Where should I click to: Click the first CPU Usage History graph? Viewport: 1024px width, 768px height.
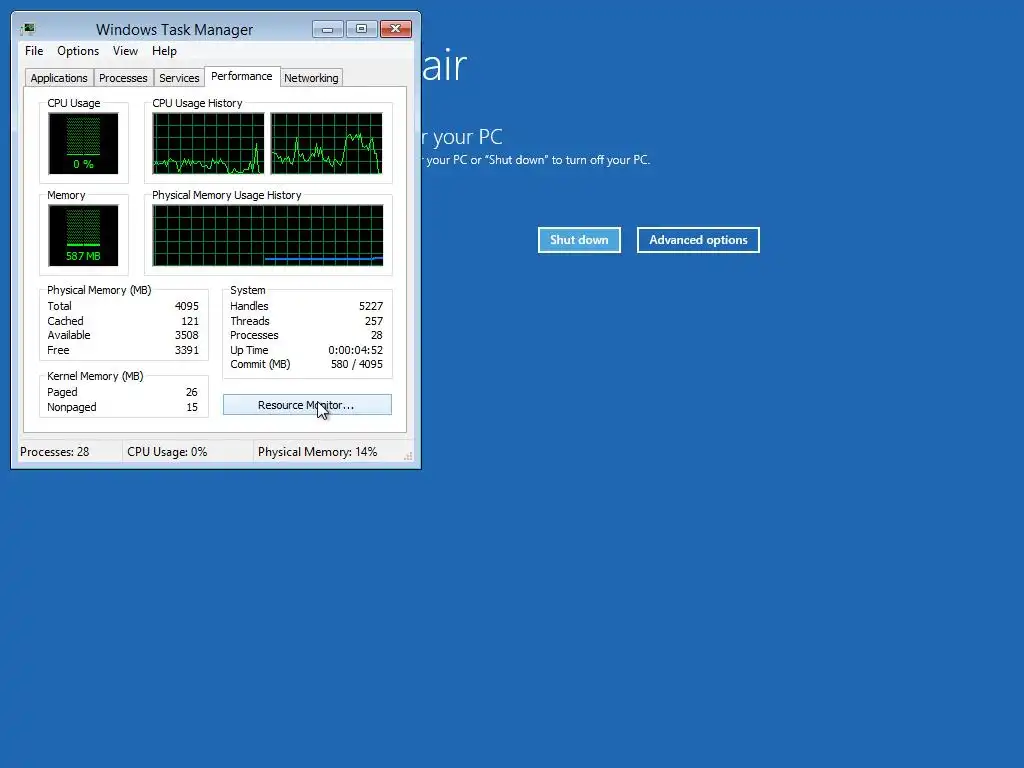click(208, 144)
